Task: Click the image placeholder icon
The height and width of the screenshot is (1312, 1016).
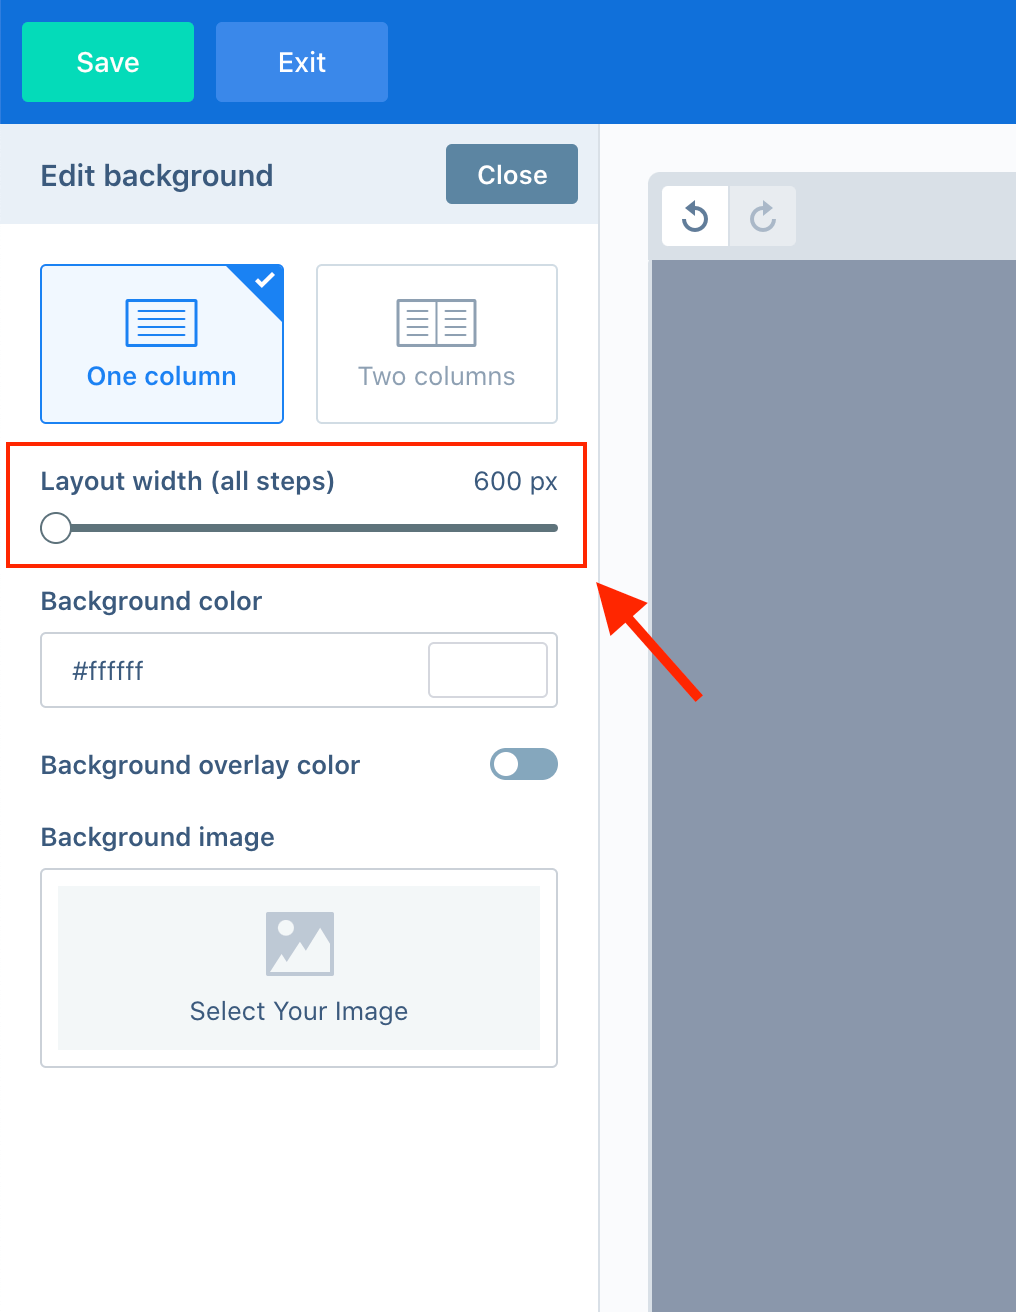Action: 299,943
